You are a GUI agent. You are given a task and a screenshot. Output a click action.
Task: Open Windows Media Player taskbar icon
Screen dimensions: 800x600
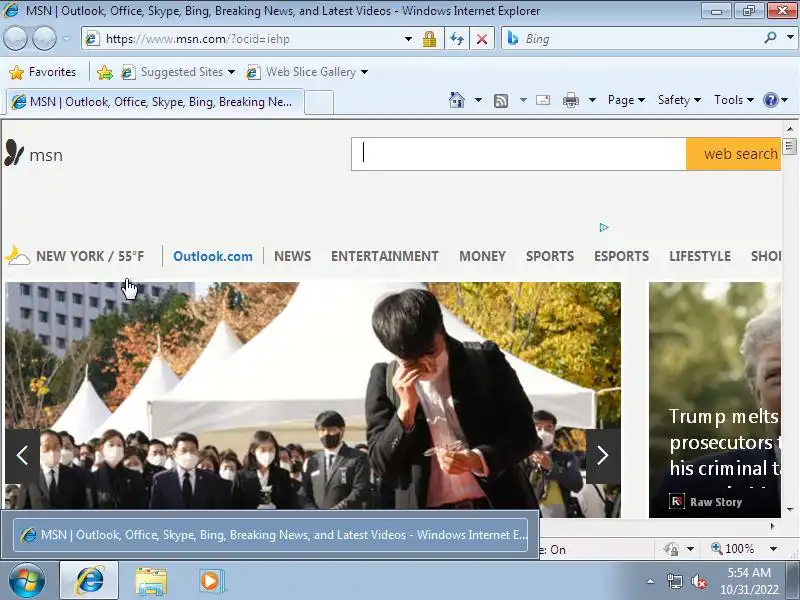click(210, 581)
